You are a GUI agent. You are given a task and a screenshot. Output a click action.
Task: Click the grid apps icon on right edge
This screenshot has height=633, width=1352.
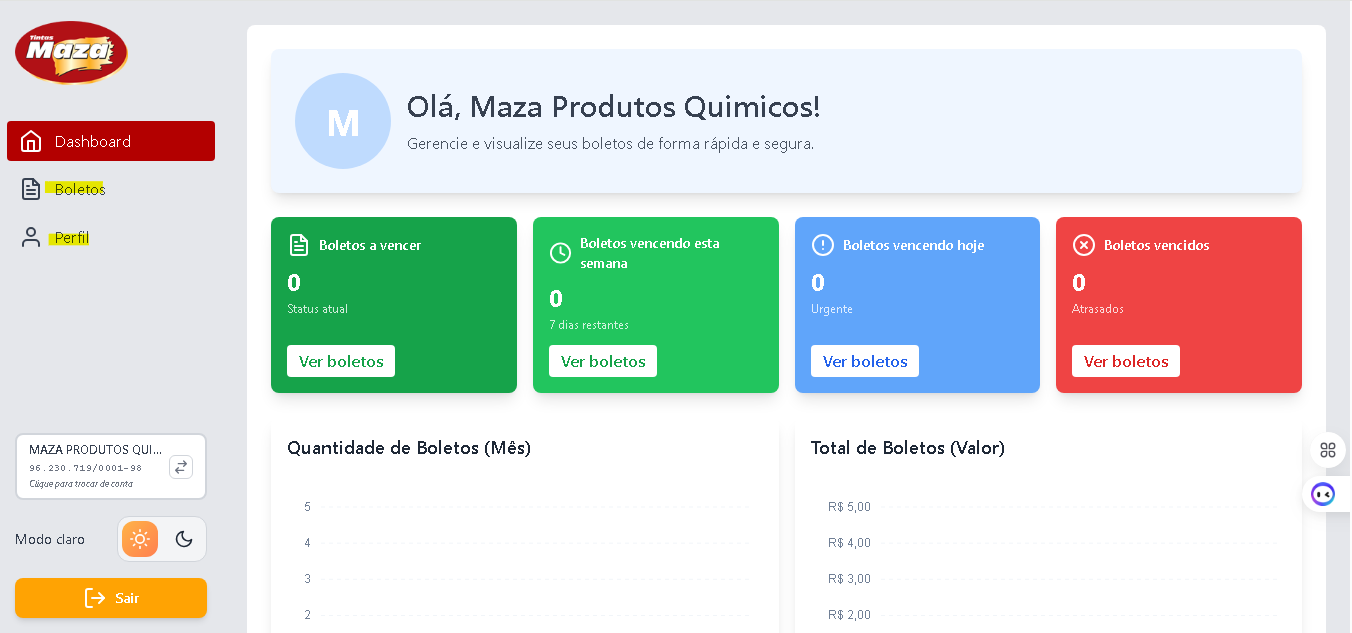1328,450
